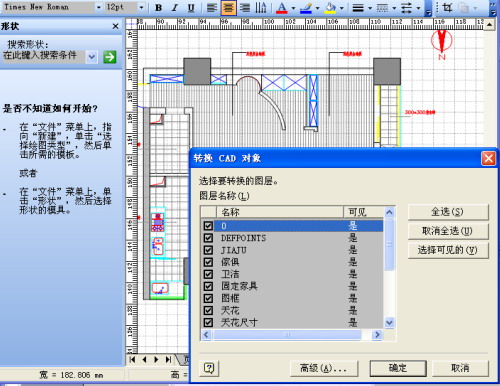Click the text direction icon
Screen dimensions: 500x386
(261, 8)
